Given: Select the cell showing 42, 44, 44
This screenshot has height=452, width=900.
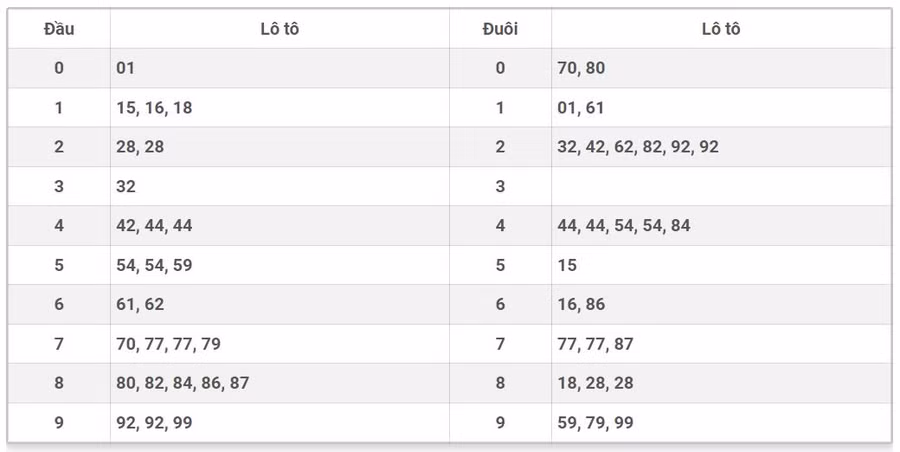Looking at the screenshot, I should click(x=154, y=226).
